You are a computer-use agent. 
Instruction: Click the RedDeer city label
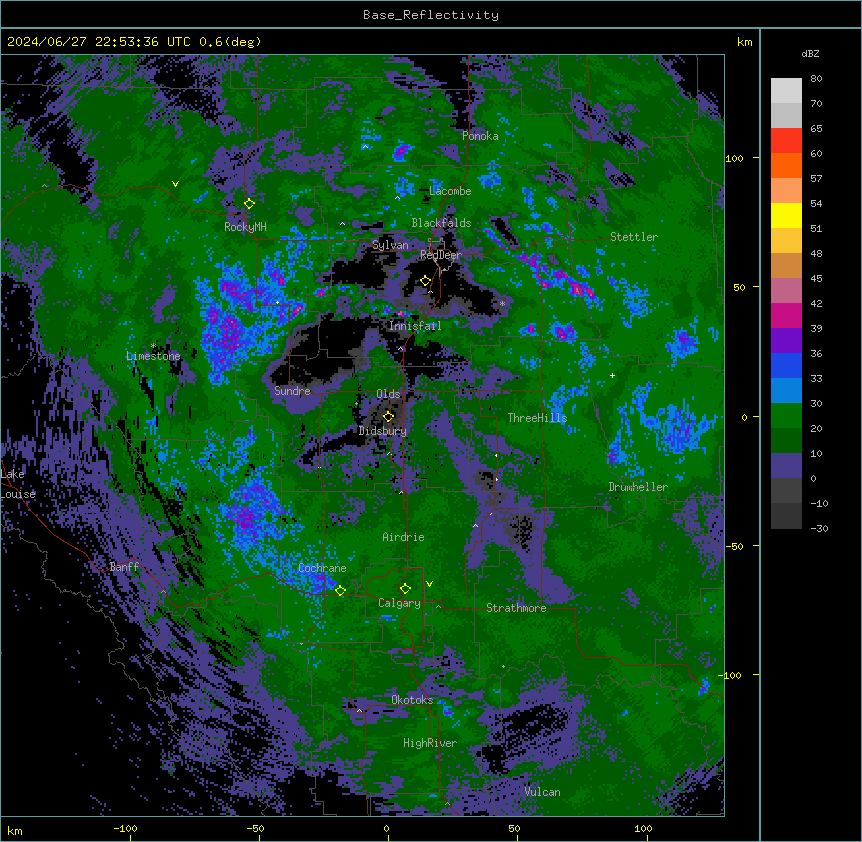tap(441, 255)
